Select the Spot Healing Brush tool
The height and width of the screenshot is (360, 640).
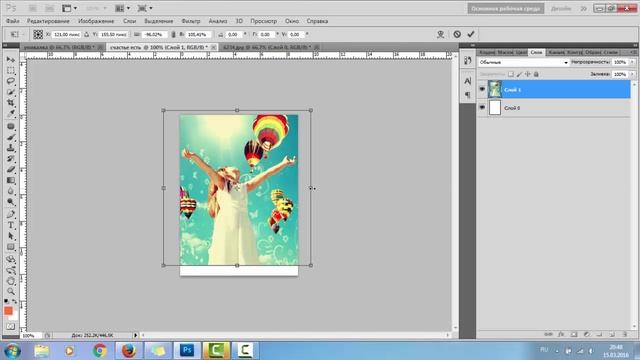[x=11, y=127]
